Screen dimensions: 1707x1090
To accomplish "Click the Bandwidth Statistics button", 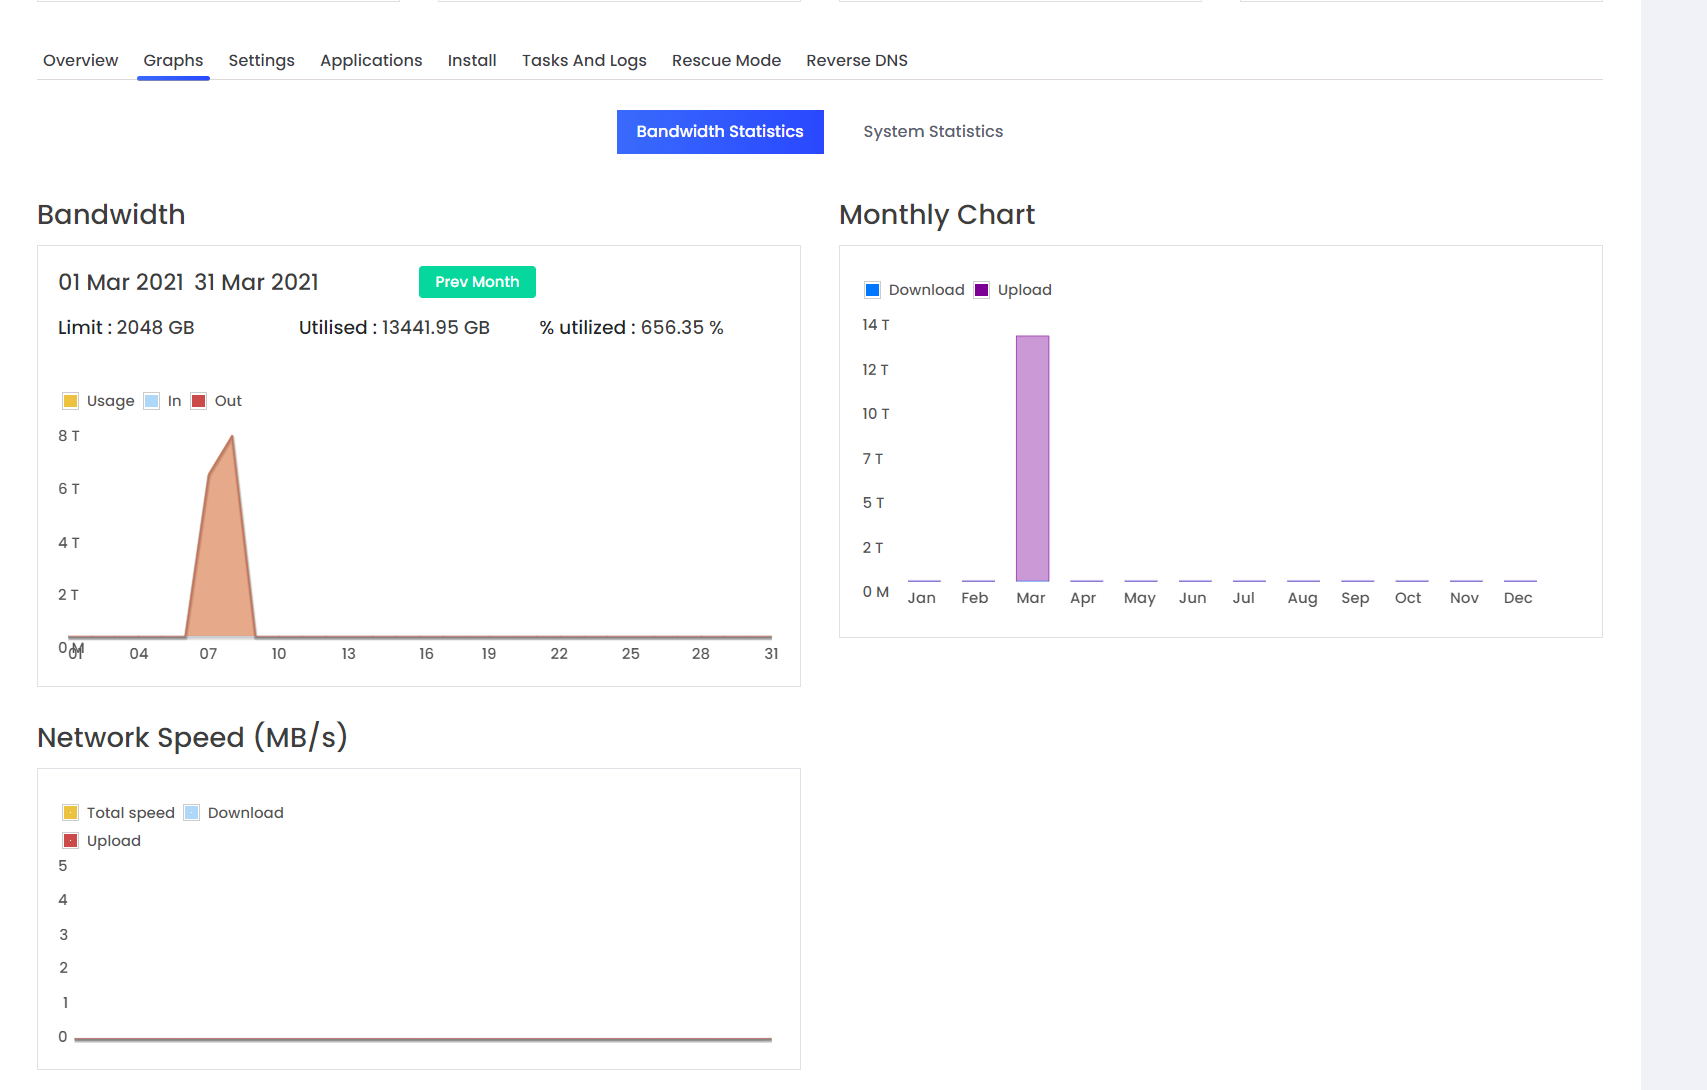I will coord(720,132).
